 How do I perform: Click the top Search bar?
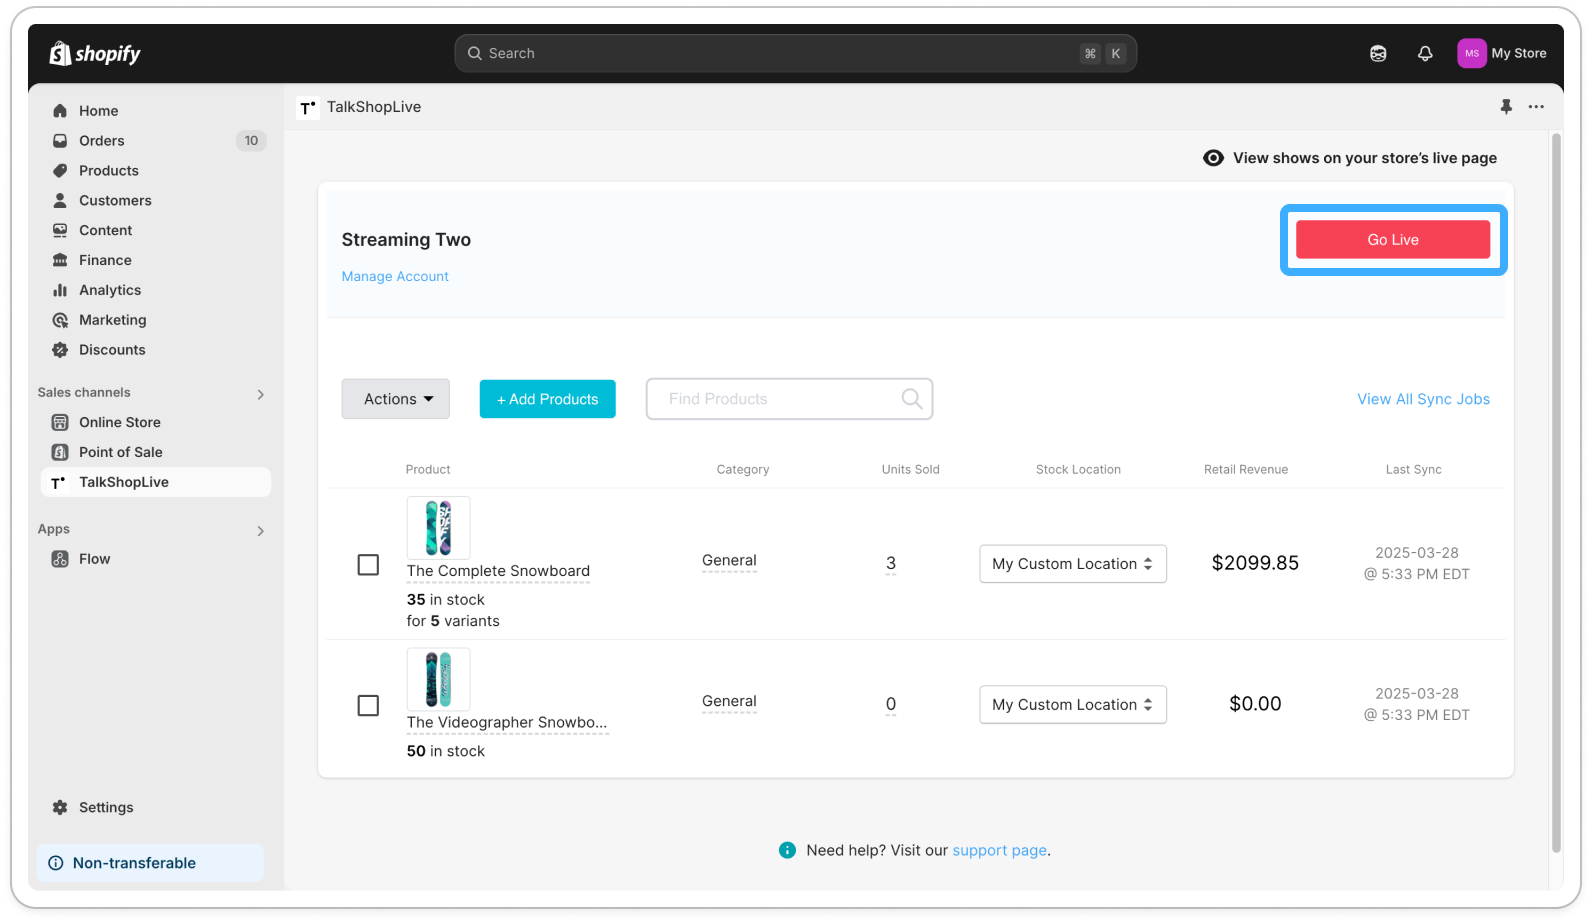click(796, 54)
